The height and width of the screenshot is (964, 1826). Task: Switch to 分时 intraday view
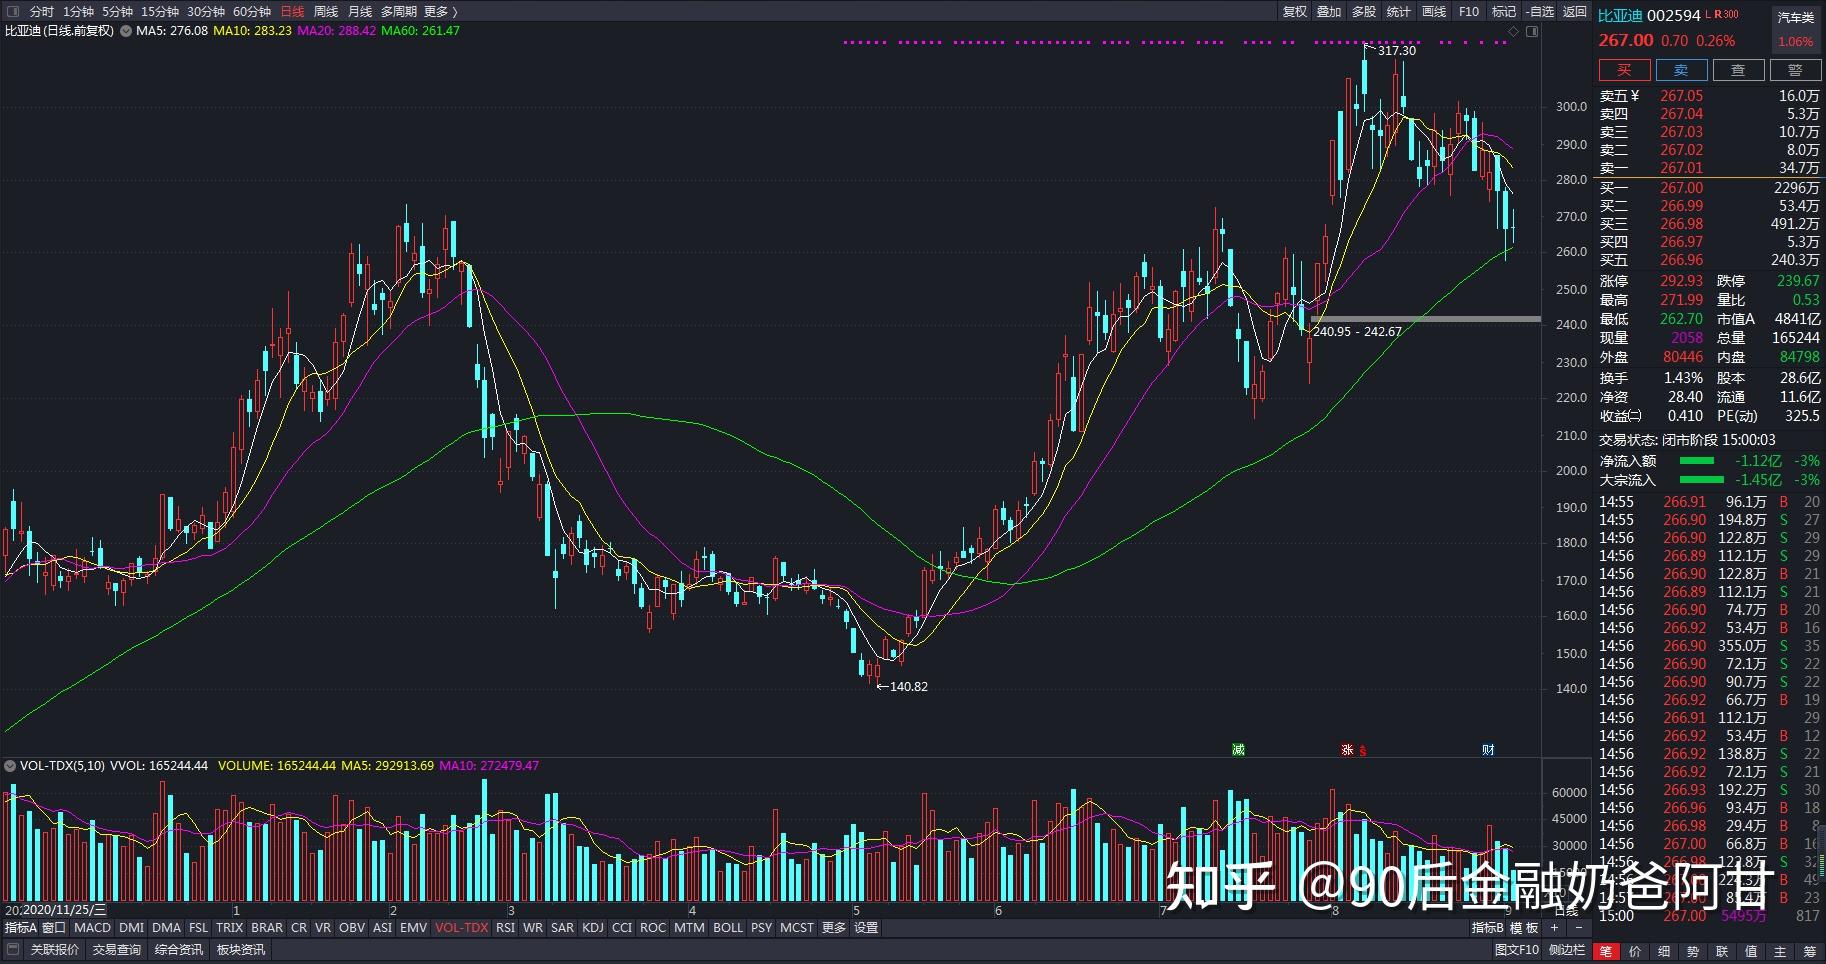point(42,11)
